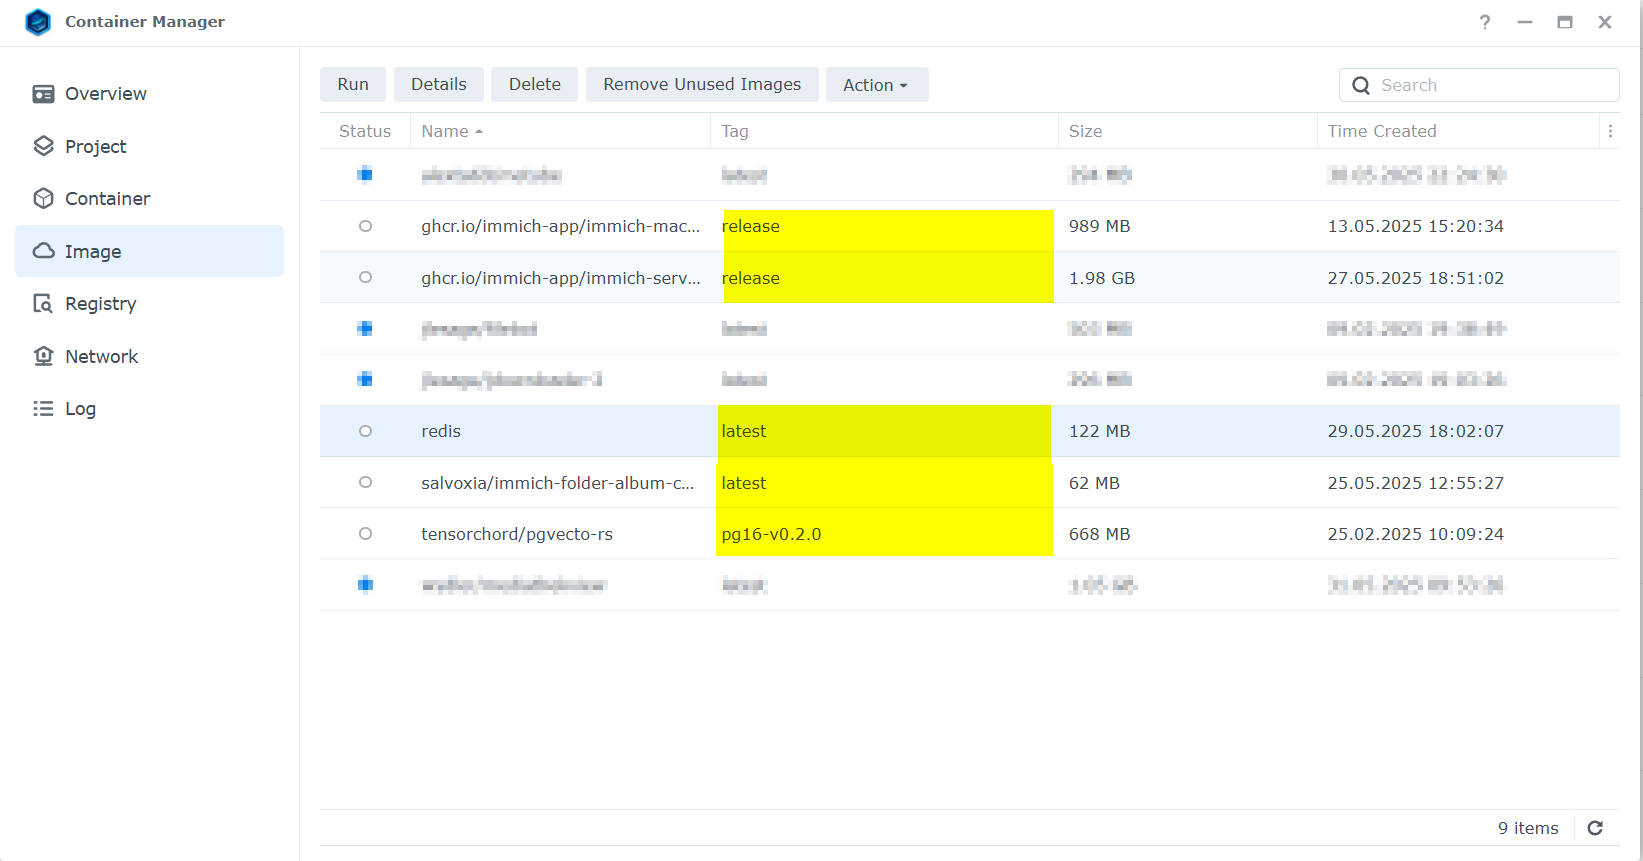Viewport: 1643px width, 861px height.
Task: Click the Overview sidebar icon
Action: tap(43, 94)
